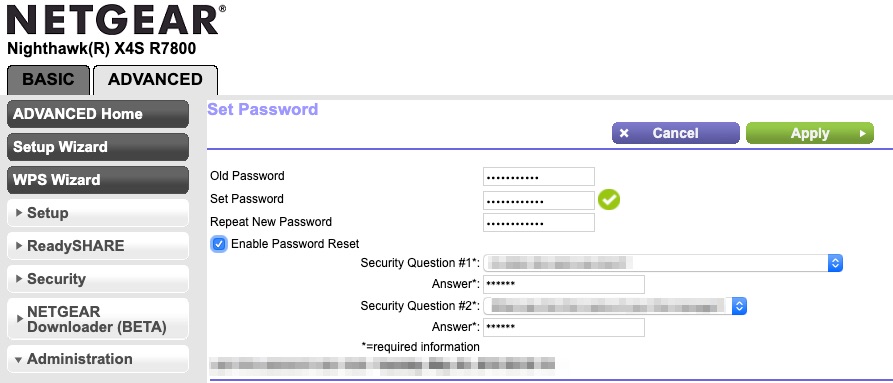
Task: Click the Old Password field
Action: pyautogui.click(x=539, y=176)
